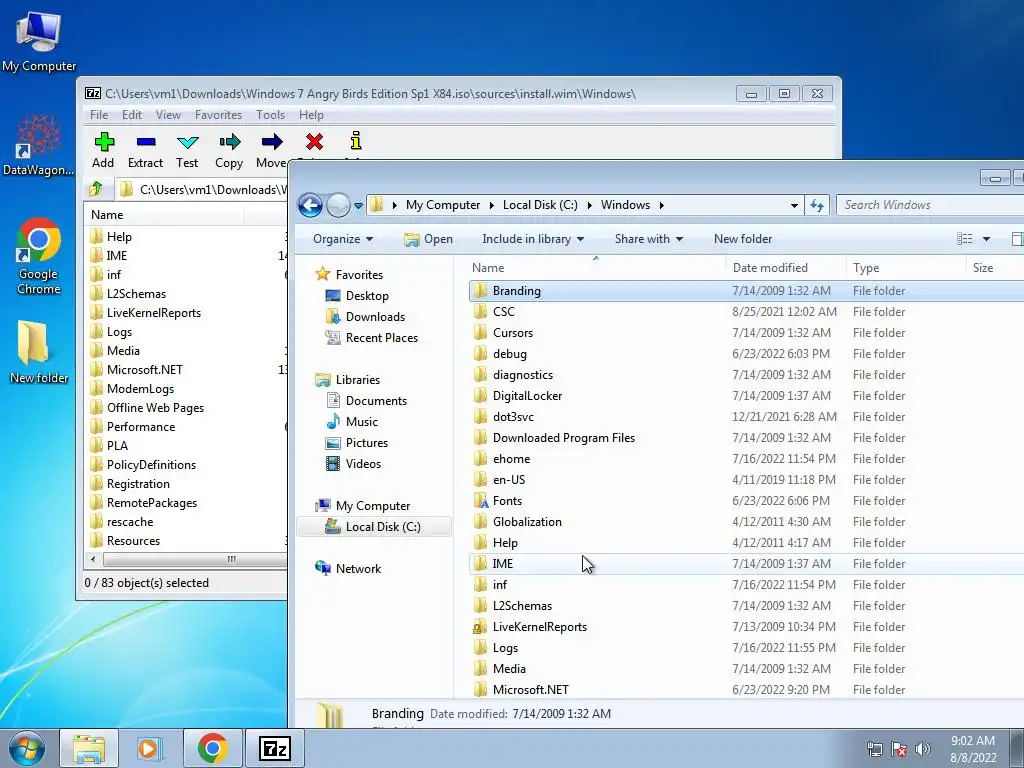Click the volume speaker tray icon

tap(923, 749)
